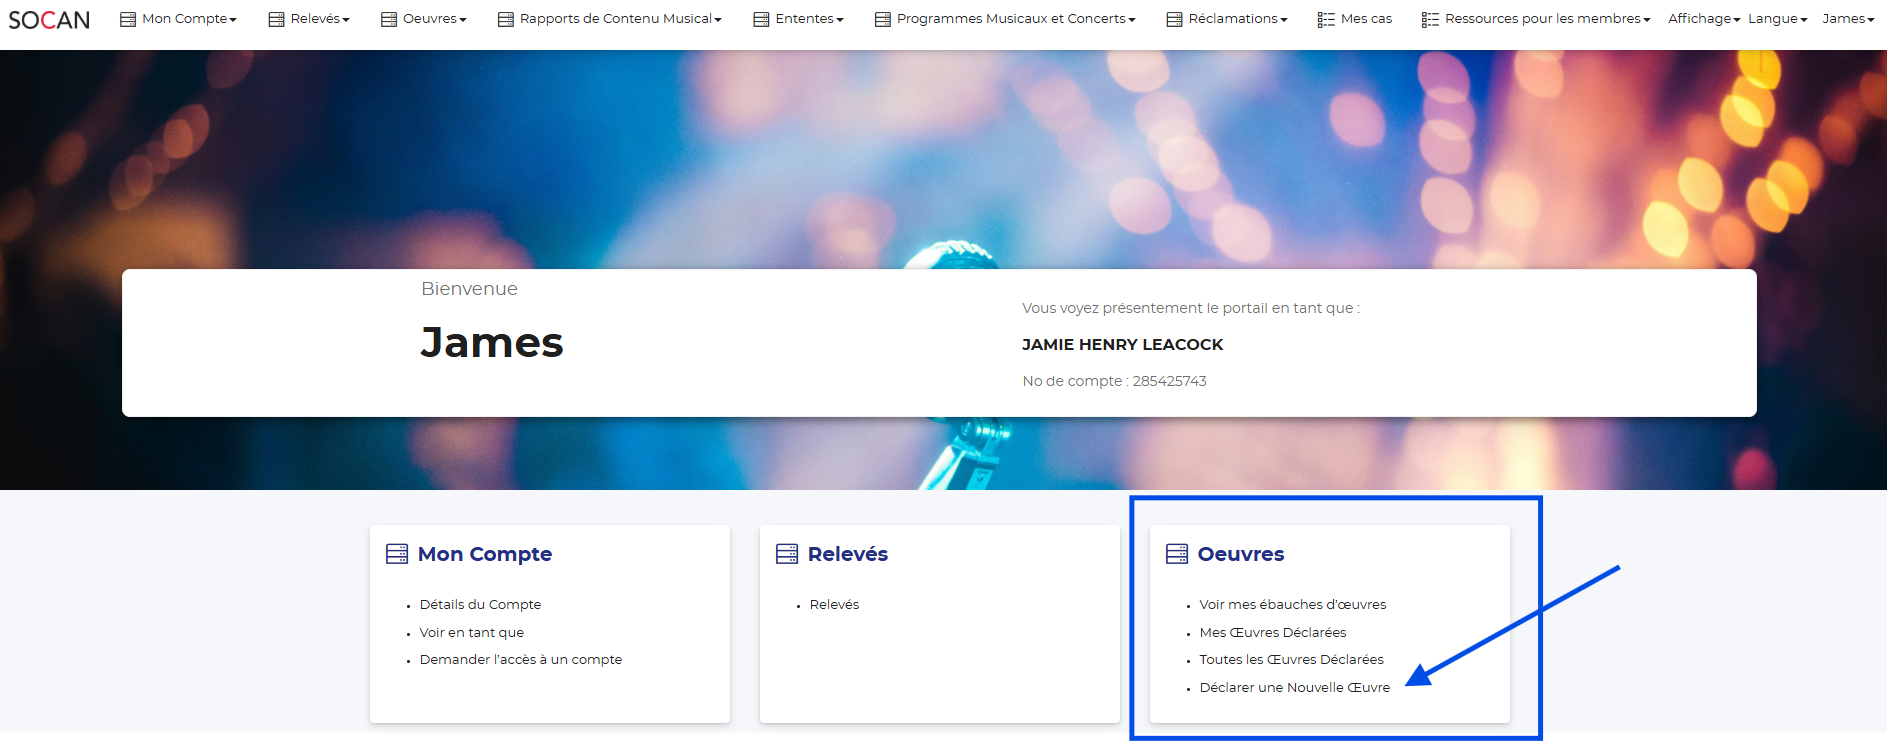Click the SOCAN logo
The image size is (1887, 741).
[x=49, y=20]
